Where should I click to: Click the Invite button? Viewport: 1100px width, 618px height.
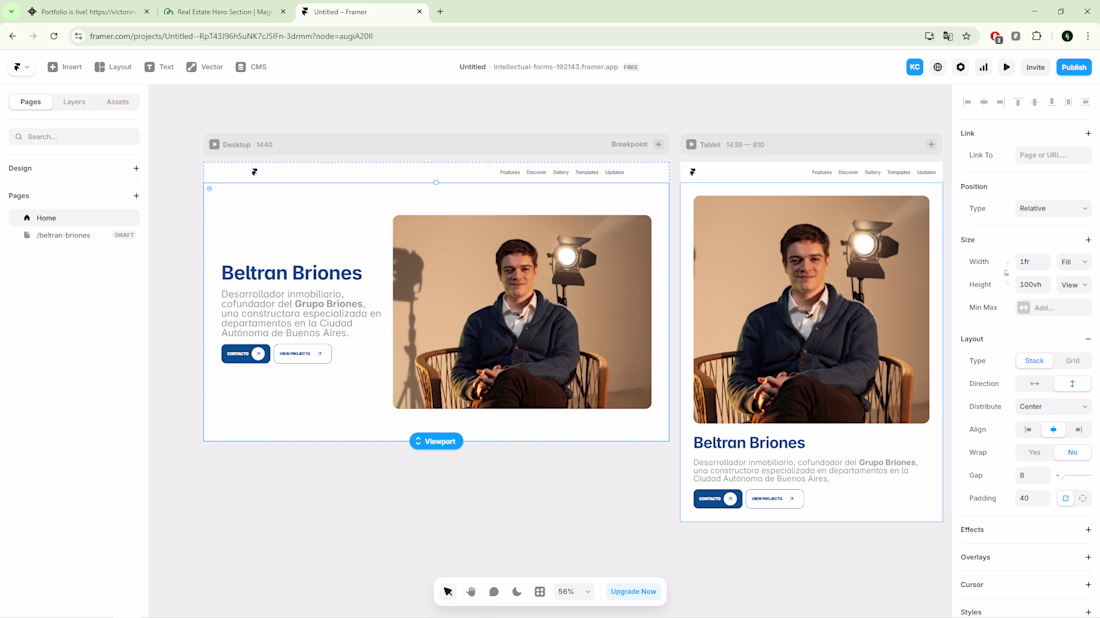1035,67
